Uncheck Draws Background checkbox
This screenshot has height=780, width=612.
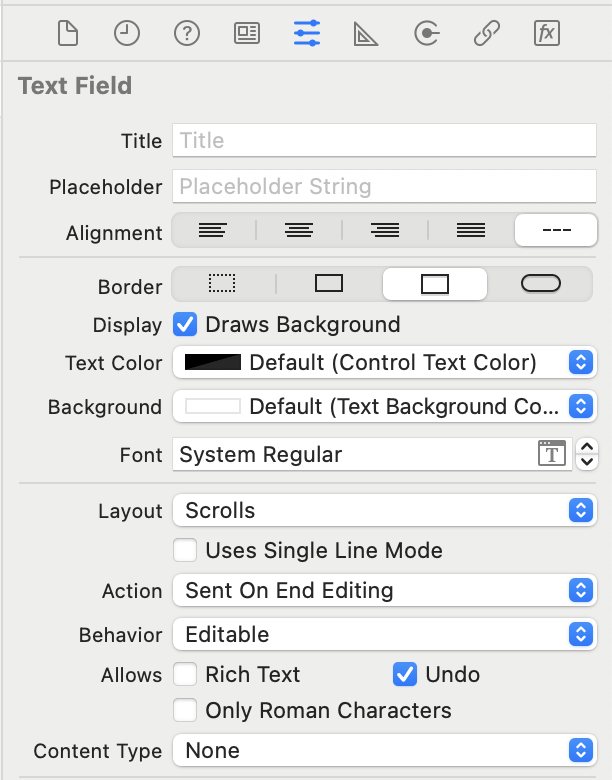pyautogui.click(x=185, y=324)
